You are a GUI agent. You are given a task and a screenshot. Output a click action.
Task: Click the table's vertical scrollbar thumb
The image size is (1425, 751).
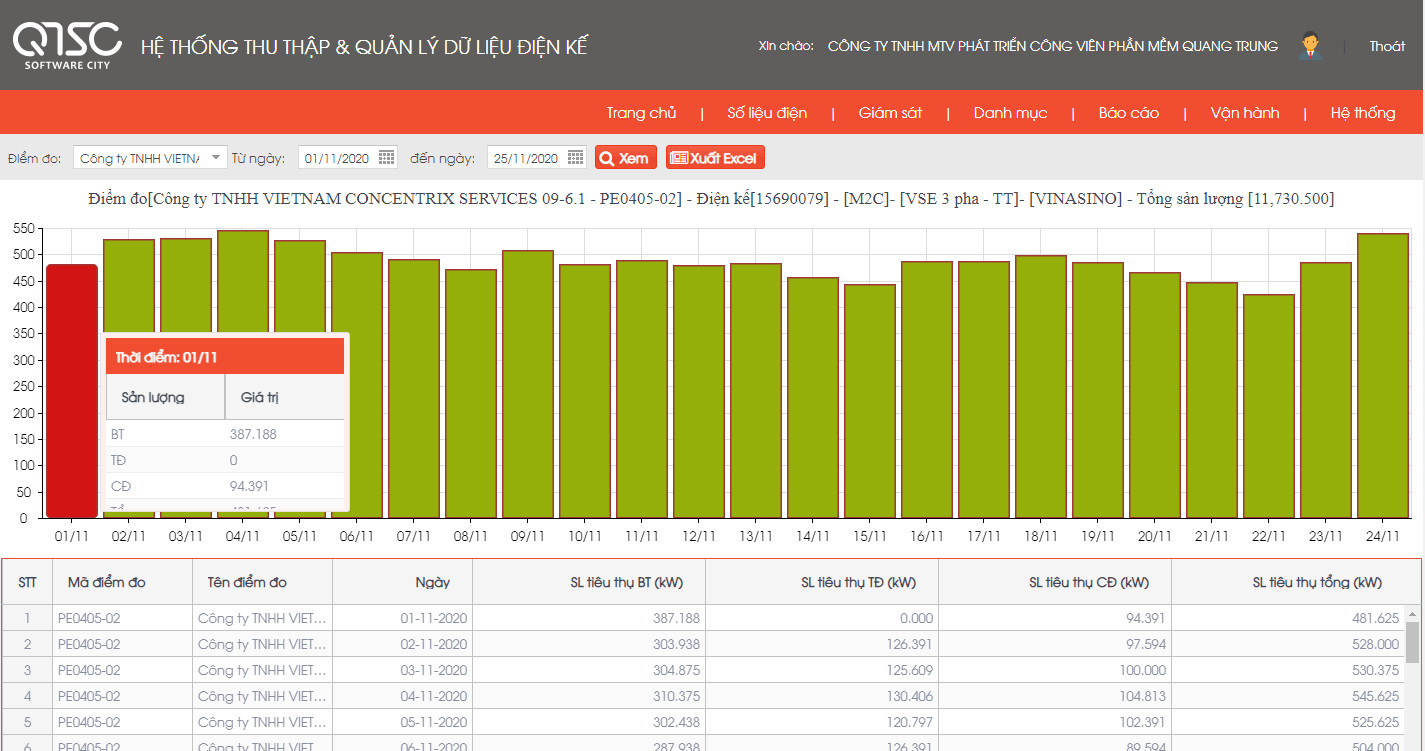(x=1412, y=642)
